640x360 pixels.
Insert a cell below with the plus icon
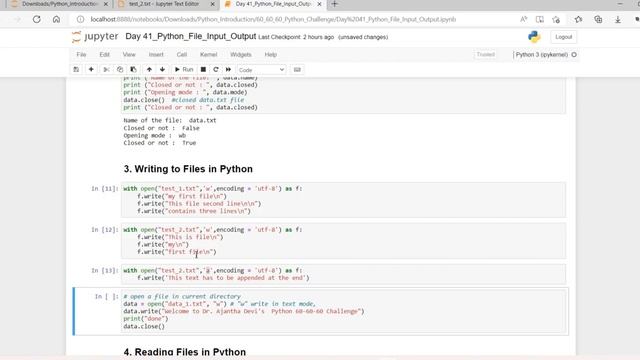pos(91,70)
